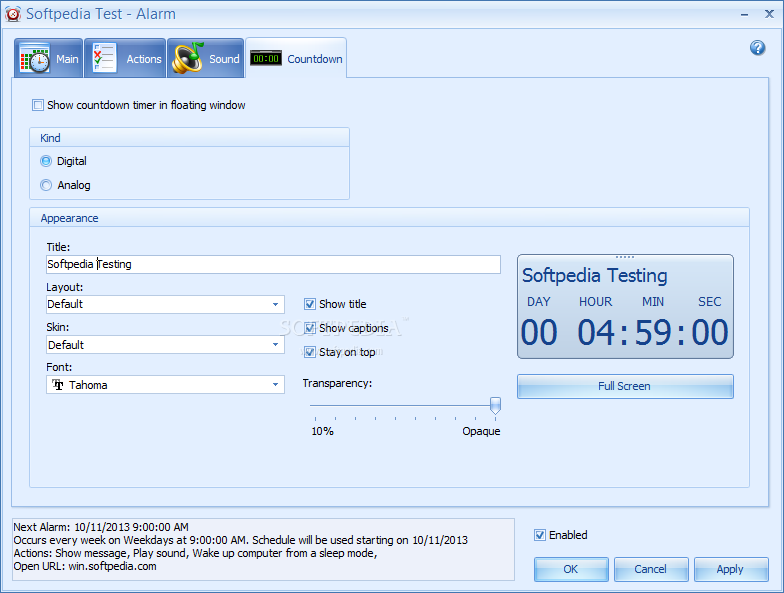784x593 pixels.
Task: Click the 00:00 digital clock icon on Countdown tab
Action: (x=266, y=58)
